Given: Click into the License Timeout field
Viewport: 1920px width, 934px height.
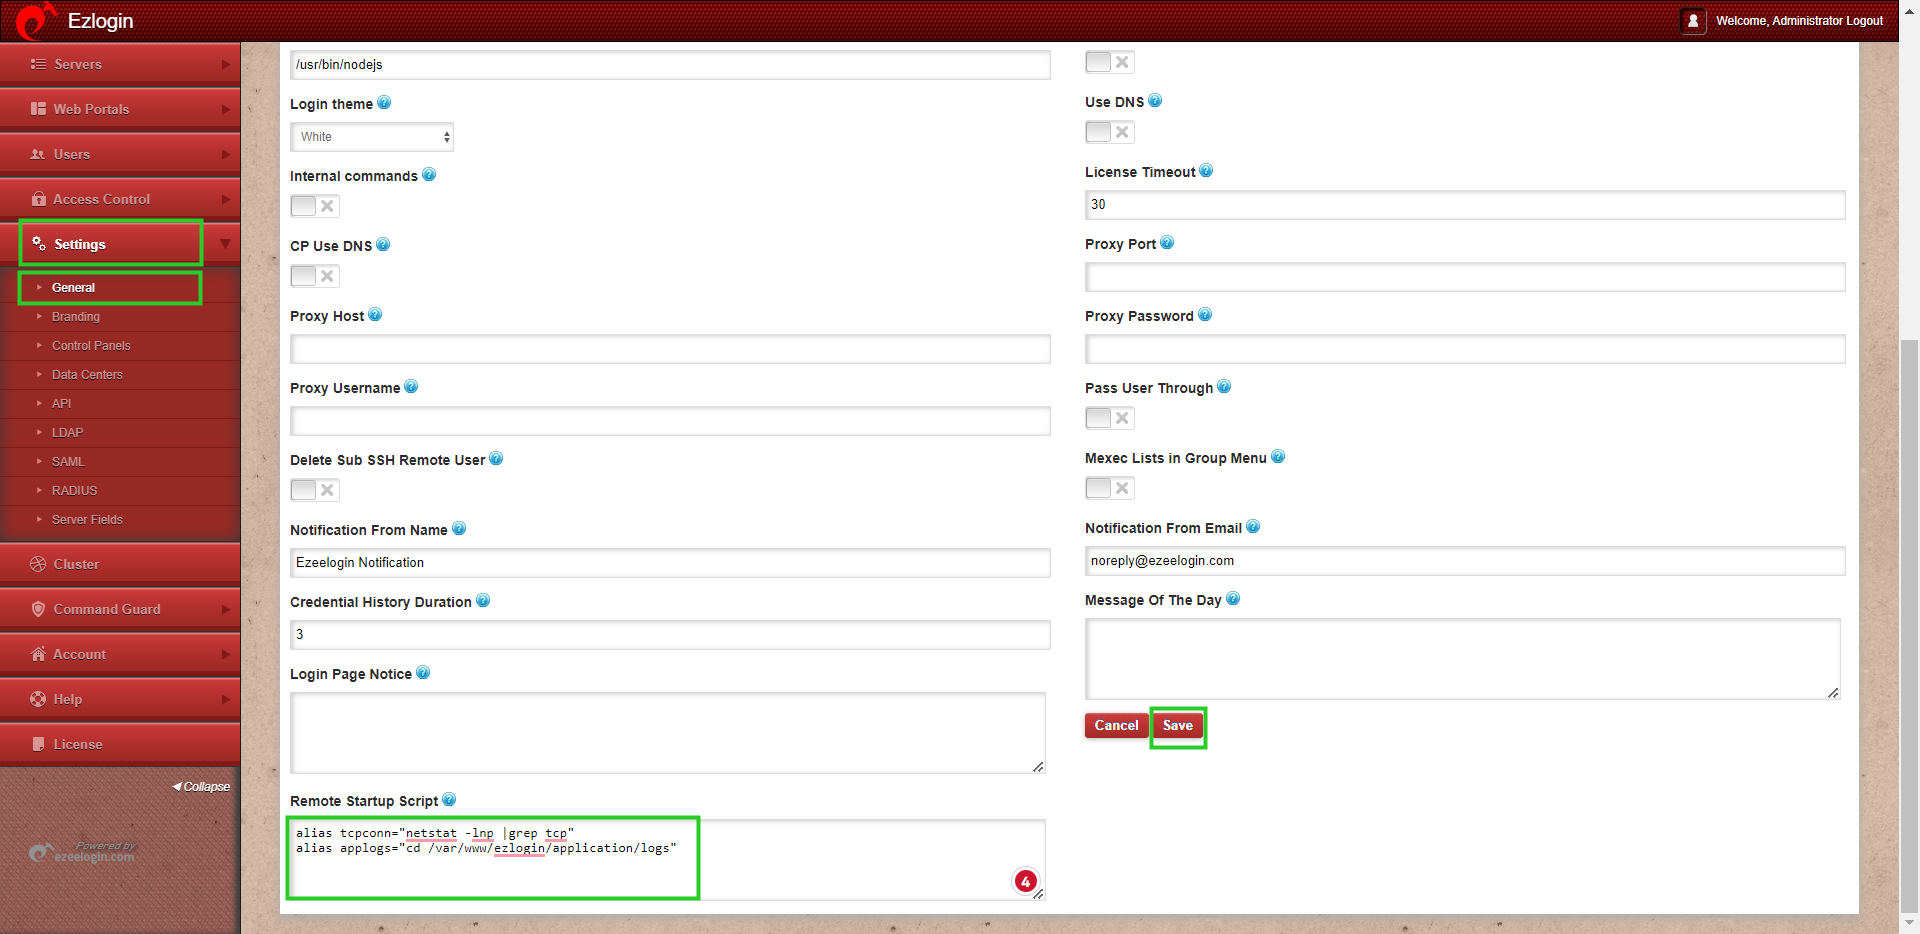Looking at the screenshot, I should [1465, 205].
